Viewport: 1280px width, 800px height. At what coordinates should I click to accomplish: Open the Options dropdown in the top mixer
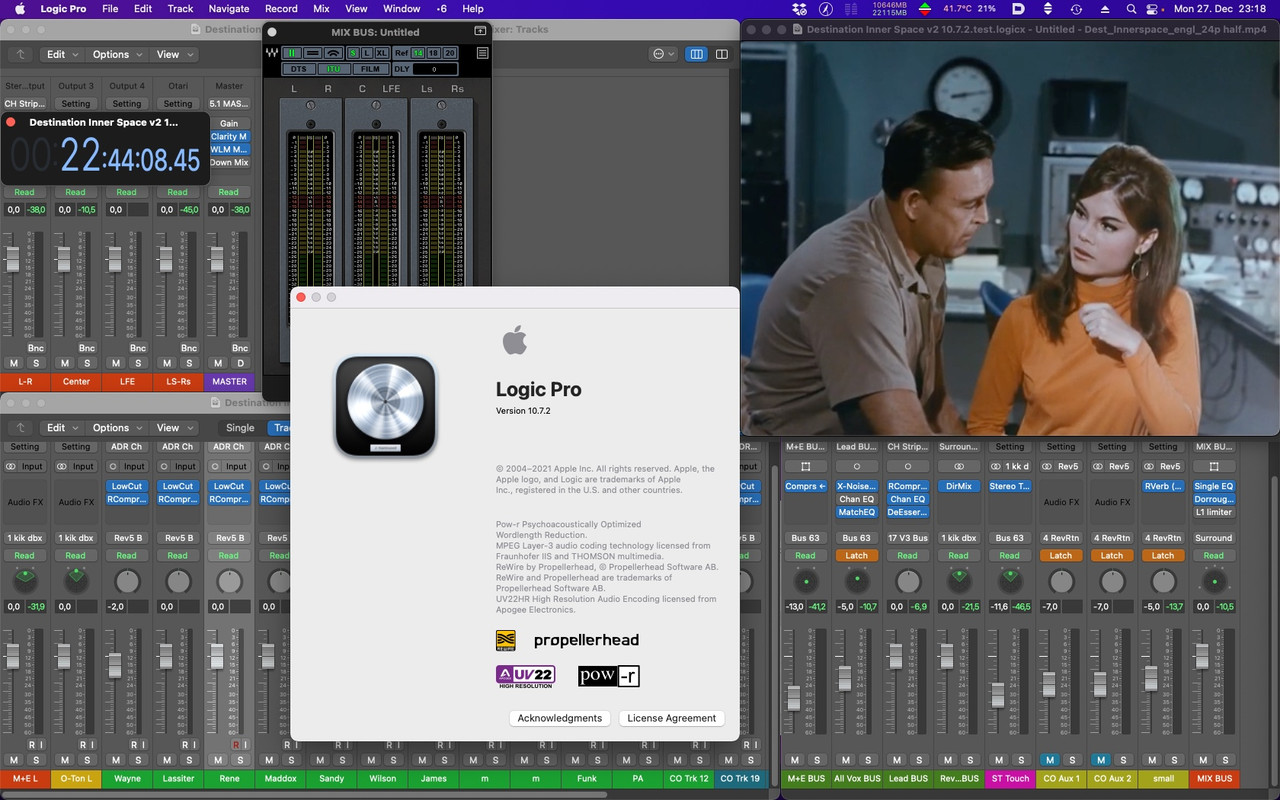point(116,54)
